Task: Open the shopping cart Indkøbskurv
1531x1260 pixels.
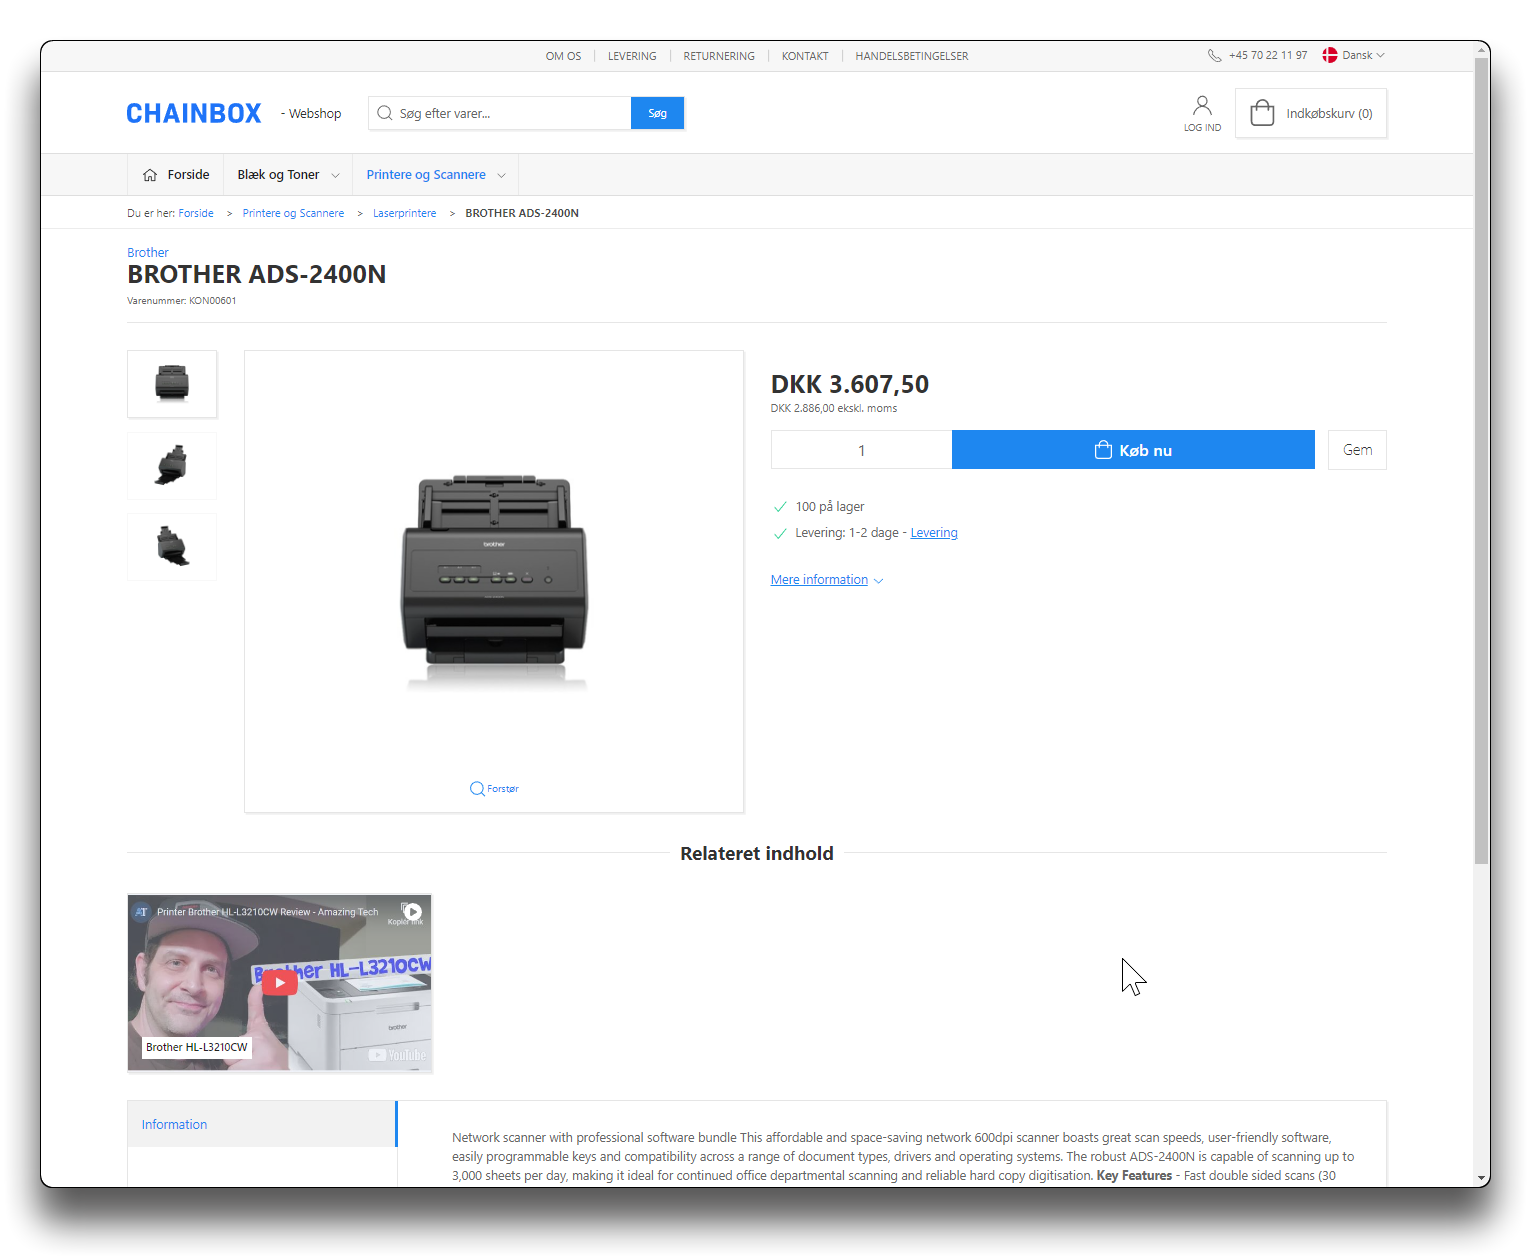Action: 1310,114
